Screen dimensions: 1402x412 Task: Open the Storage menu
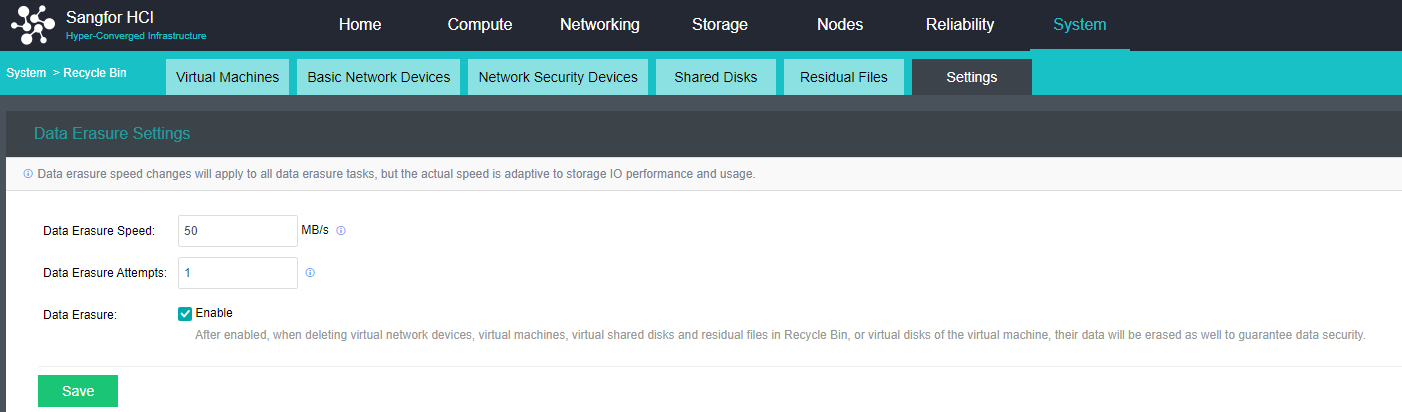pos(719,25)
